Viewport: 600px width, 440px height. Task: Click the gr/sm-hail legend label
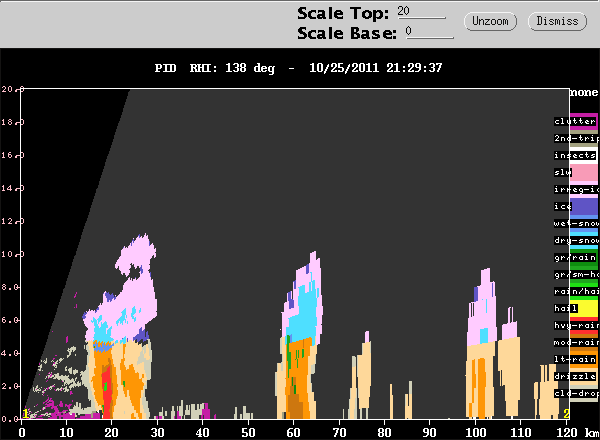[576, 274]
